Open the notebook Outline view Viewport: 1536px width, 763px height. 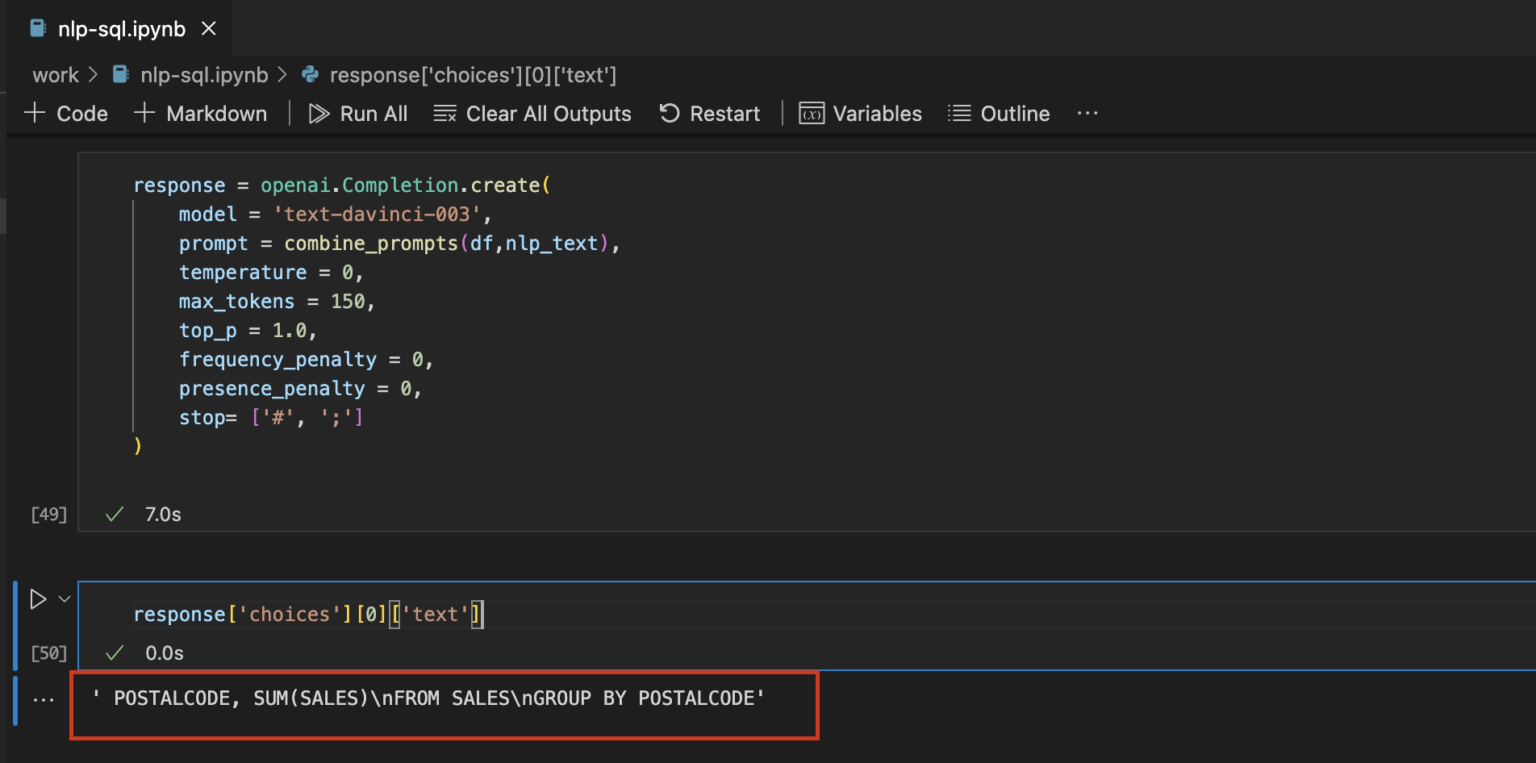pyautogui.click(x=998, y=113)
